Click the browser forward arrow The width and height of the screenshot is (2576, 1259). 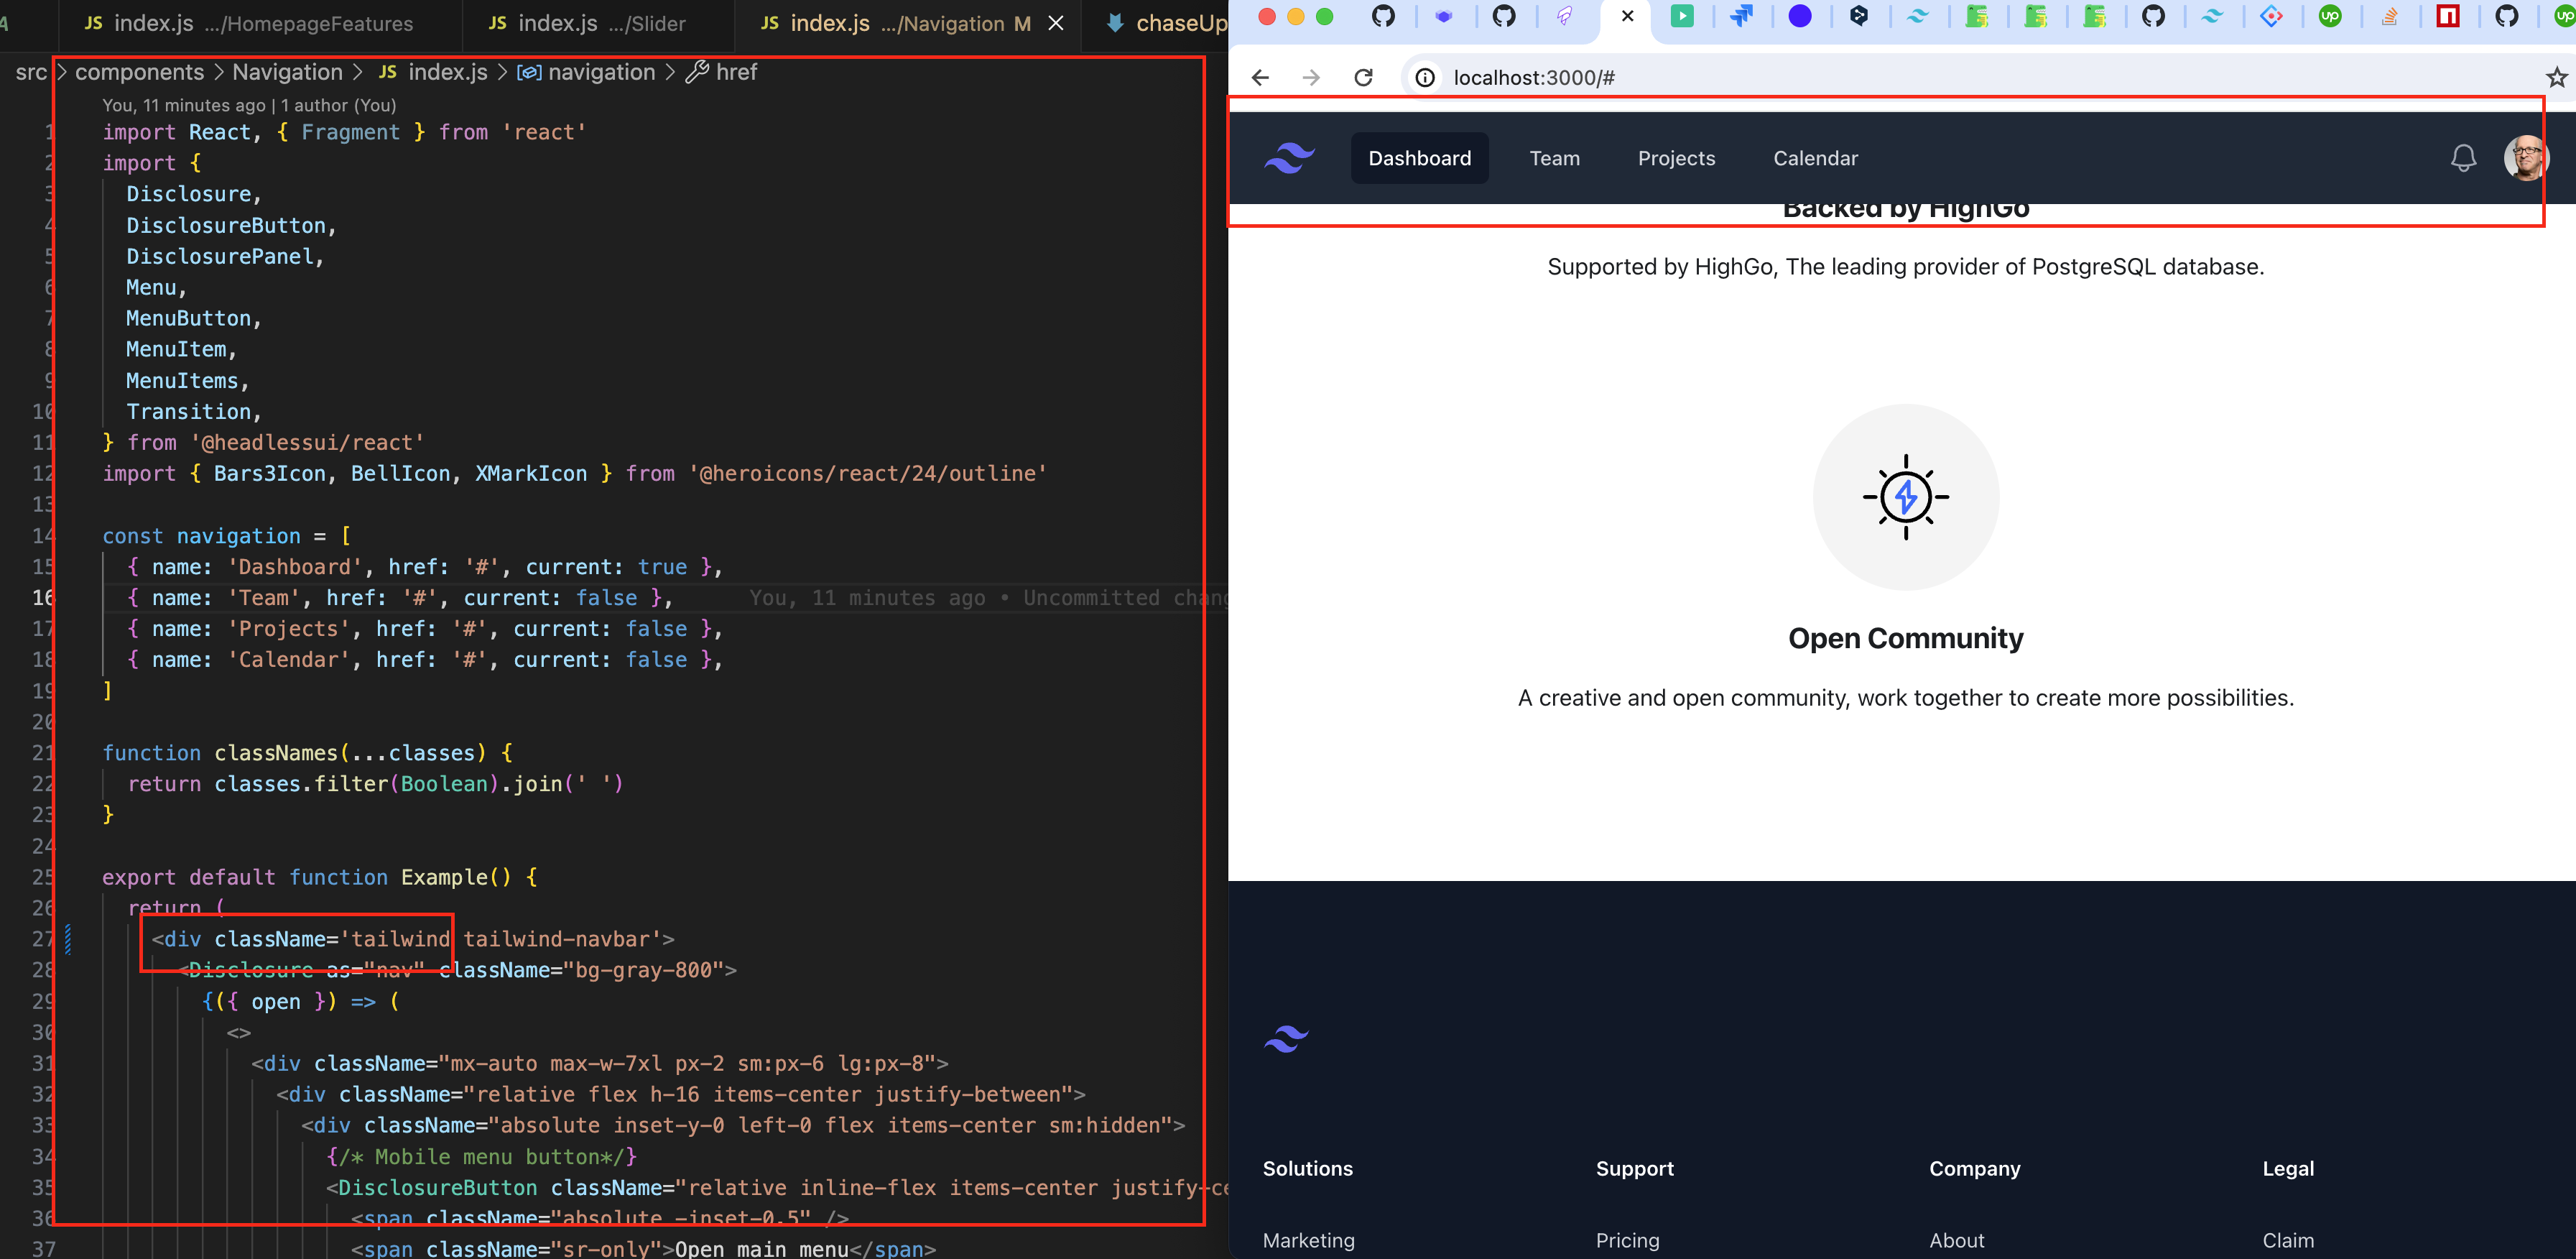(x=1311, y=78)
